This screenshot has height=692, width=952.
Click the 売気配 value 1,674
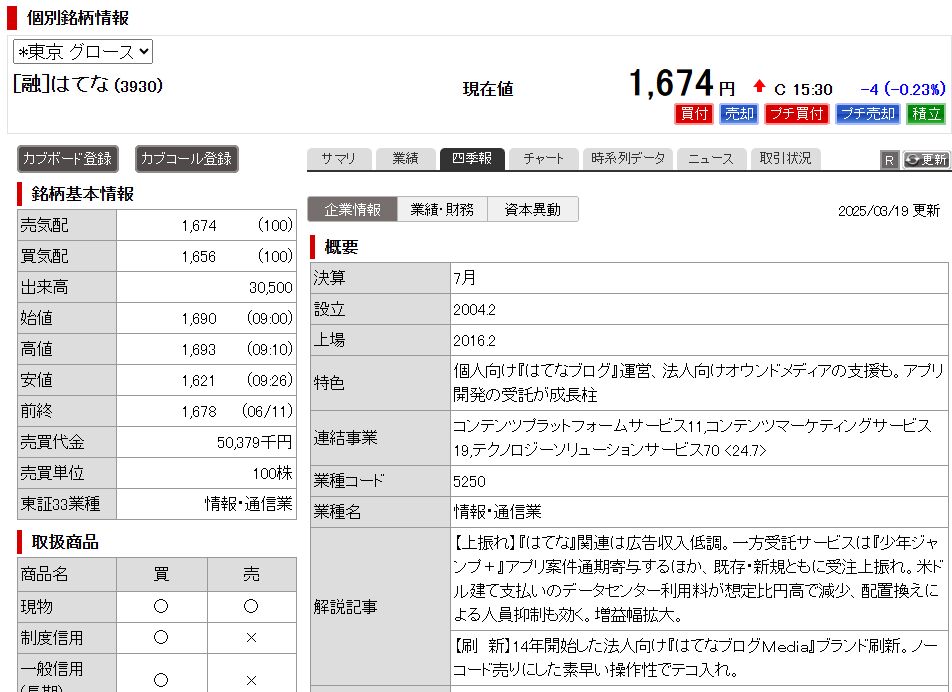point(199,226)
